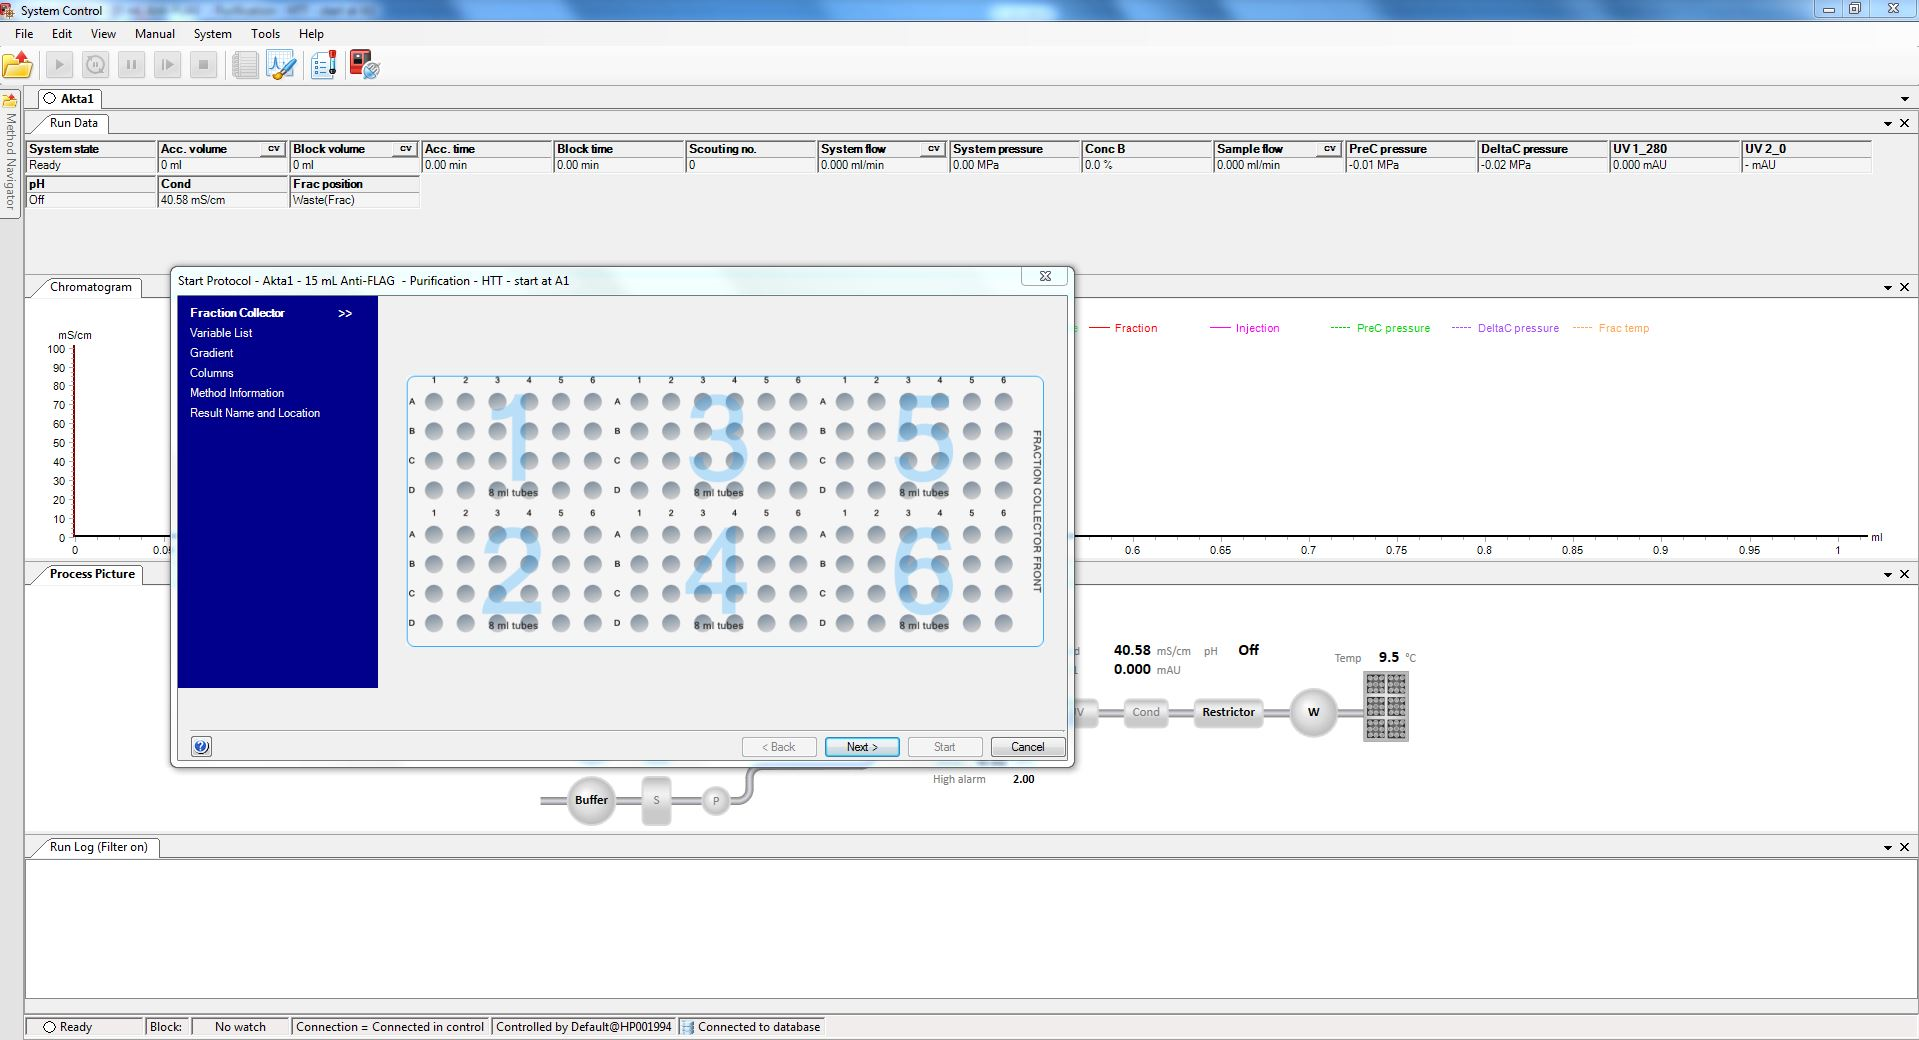Click the W waste valve in Process Picture

(x=1313, y=712)
